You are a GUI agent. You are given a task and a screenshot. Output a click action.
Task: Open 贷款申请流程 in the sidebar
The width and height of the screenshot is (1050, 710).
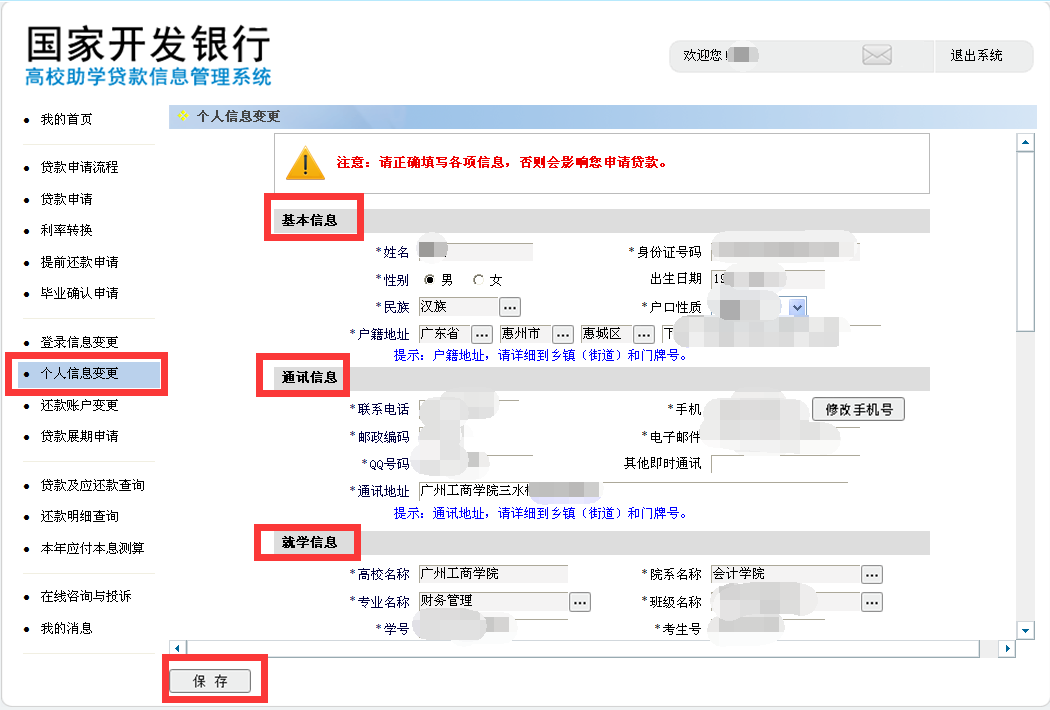pyautogui.click(x=79, y=168)
